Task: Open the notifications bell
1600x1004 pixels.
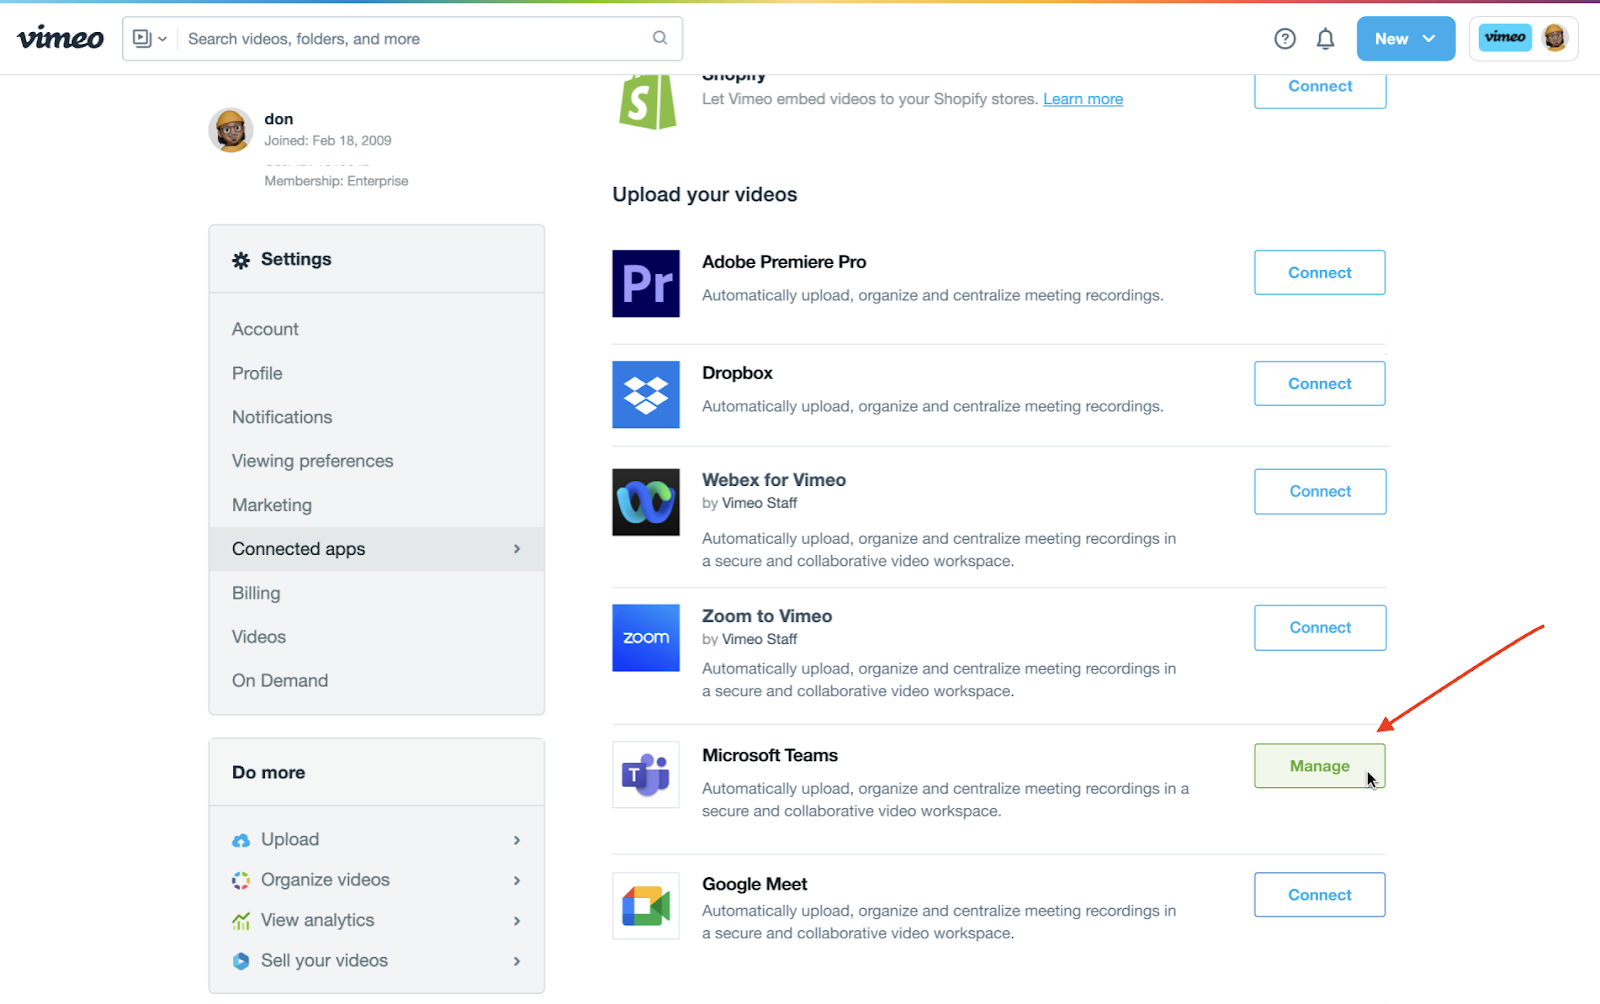Action: click(x=1325, y=39)
